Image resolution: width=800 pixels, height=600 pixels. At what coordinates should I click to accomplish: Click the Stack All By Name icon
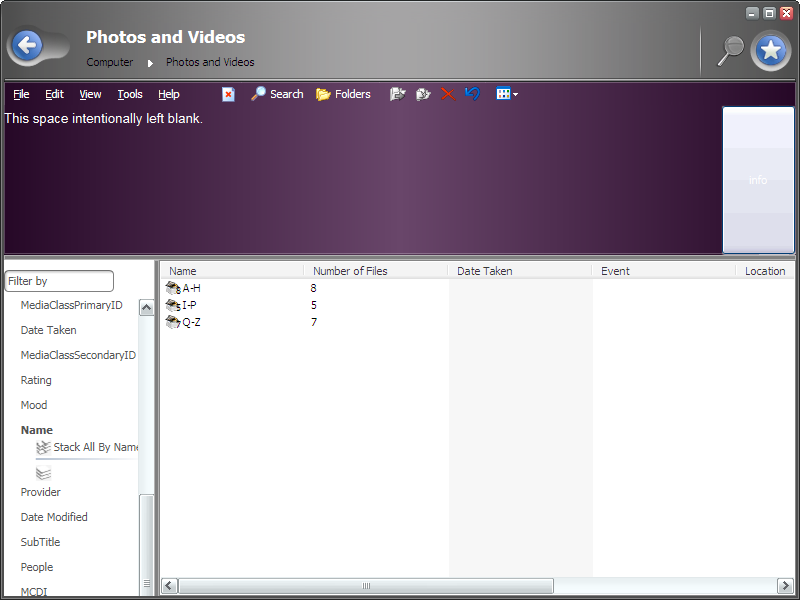click(x=43, y=447)
